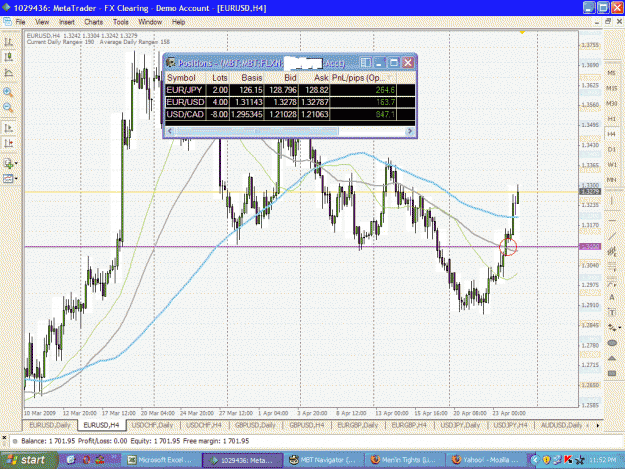Screen dimensions: 625x469
Task: Open the View menu
Action: [x=42, y=22]
